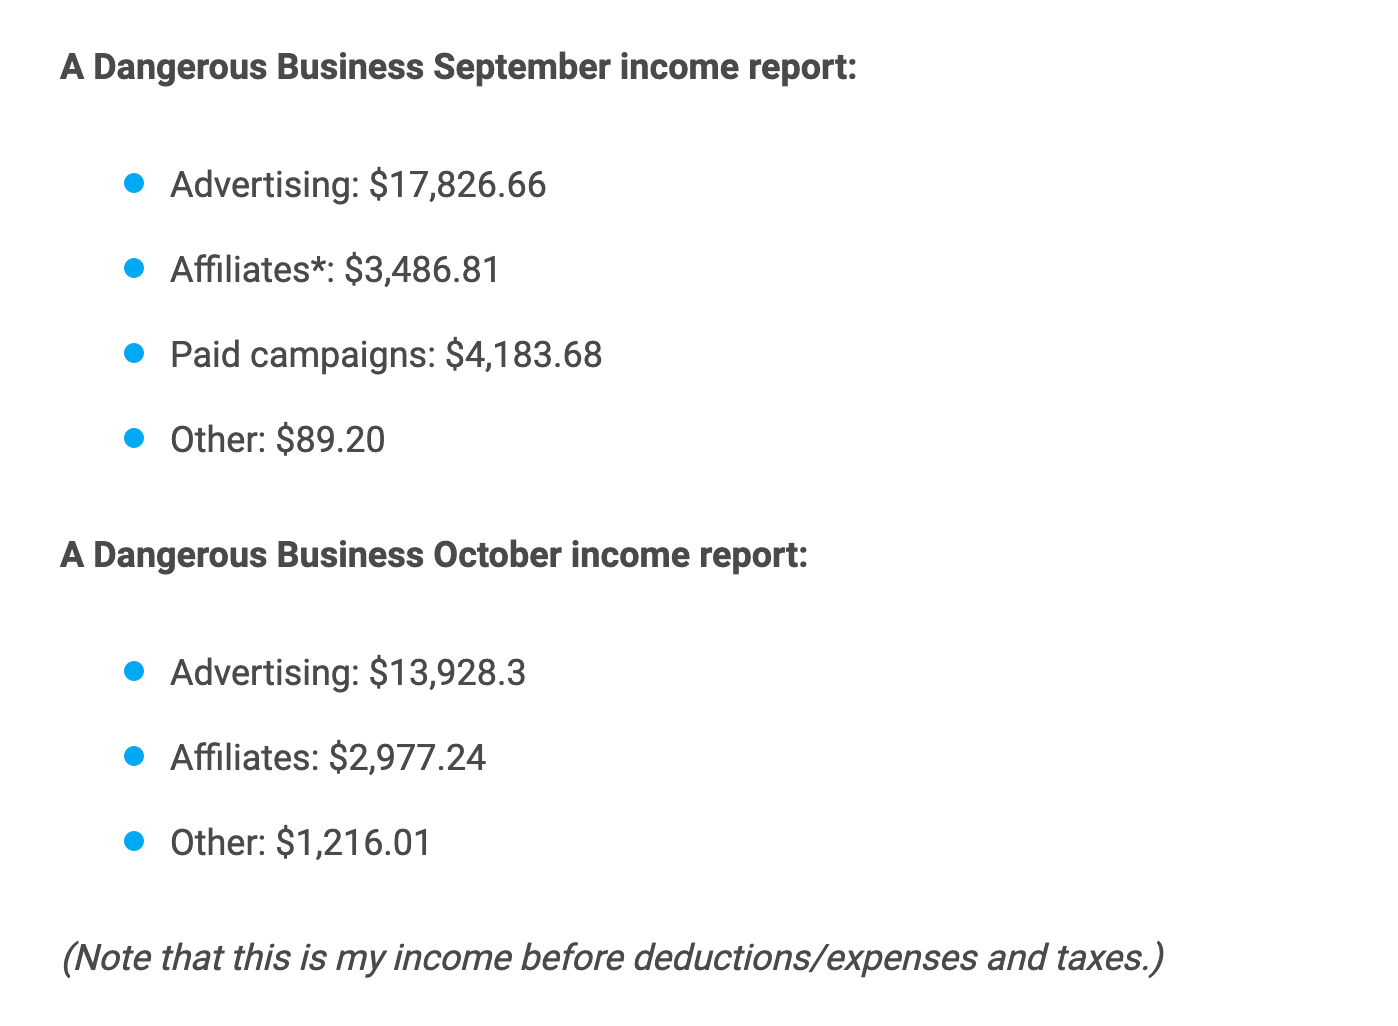Click the blue bullet beside Advertising $13,928.3
The image size is (1398, 1026).
click(x=134, y=672)
